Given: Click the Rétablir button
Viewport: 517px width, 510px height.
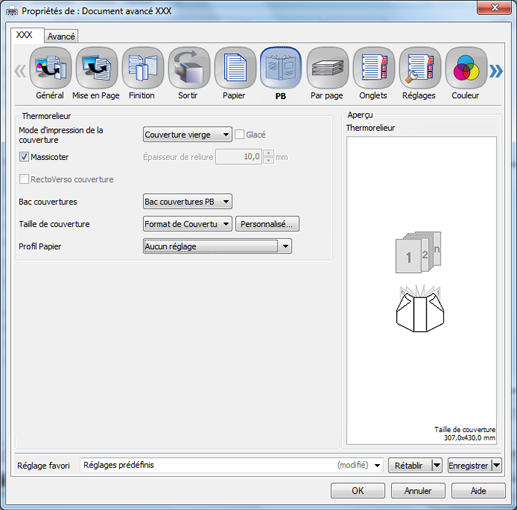Looking at the screenshot, I should [x=410, y=465].
